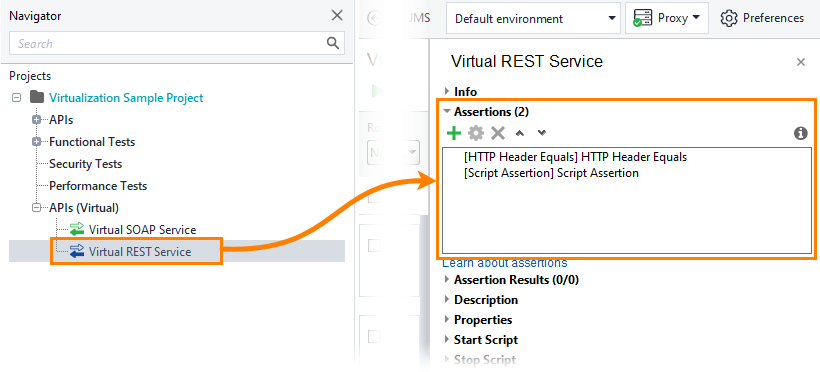Close the Navigator panel with the X
The height and width of the screenshot is (372, 820).
pyautogui.click(x=337, y=16)
